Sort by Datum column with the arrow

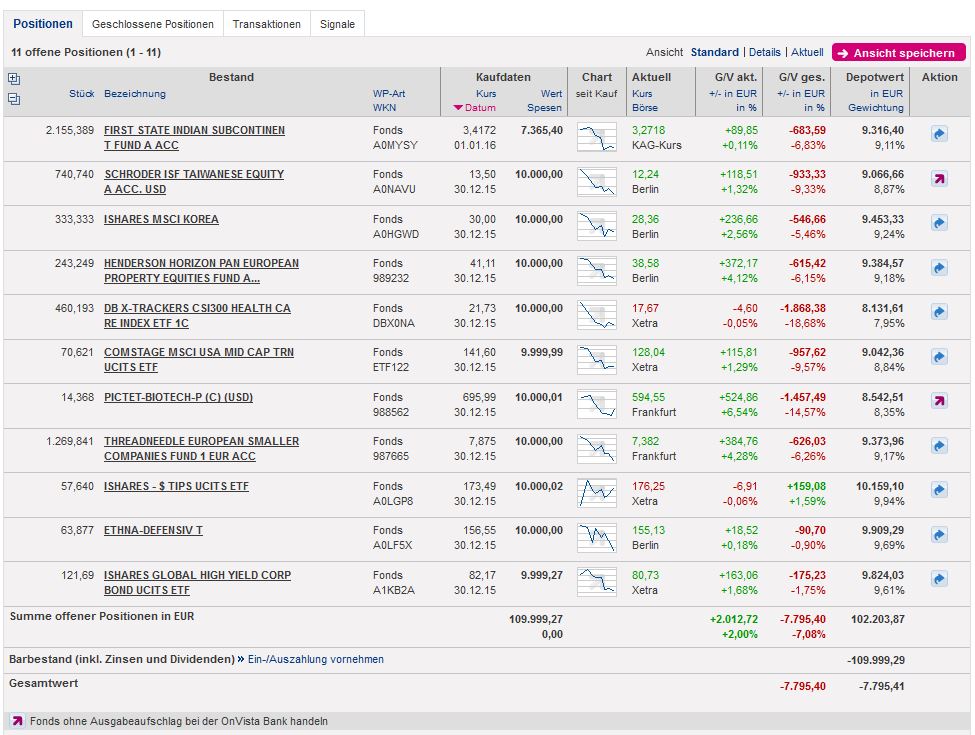(x=458, y=108)
